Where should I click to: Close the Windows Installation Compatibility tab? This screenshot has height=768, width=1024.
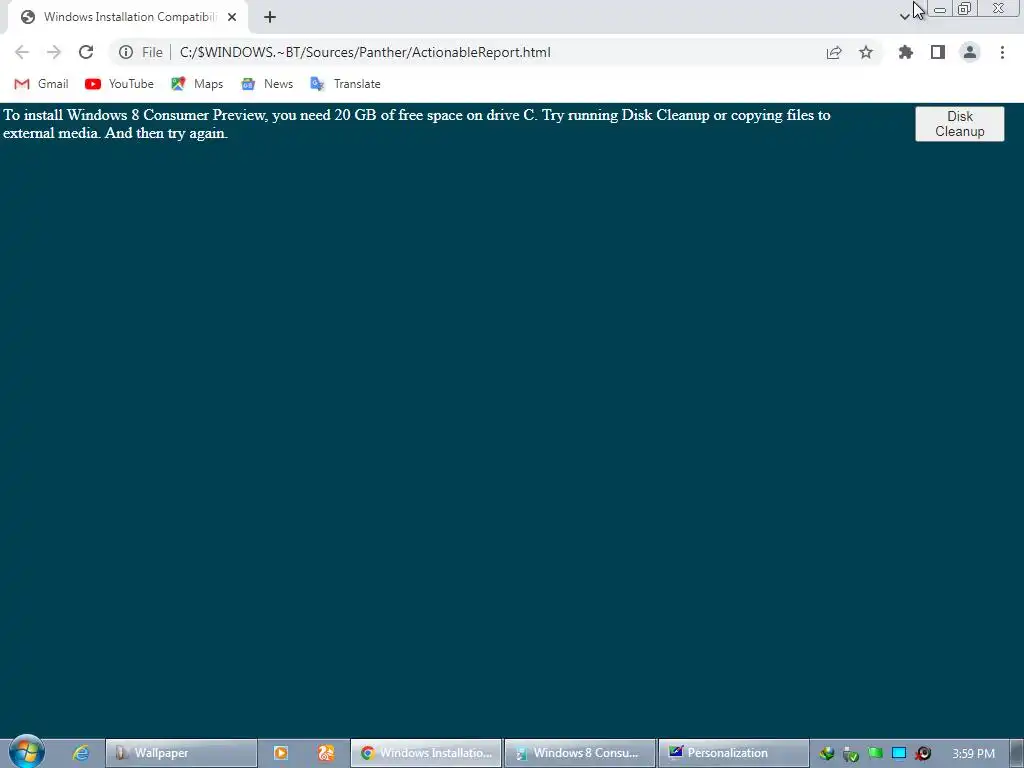click(x=232, y=17)
